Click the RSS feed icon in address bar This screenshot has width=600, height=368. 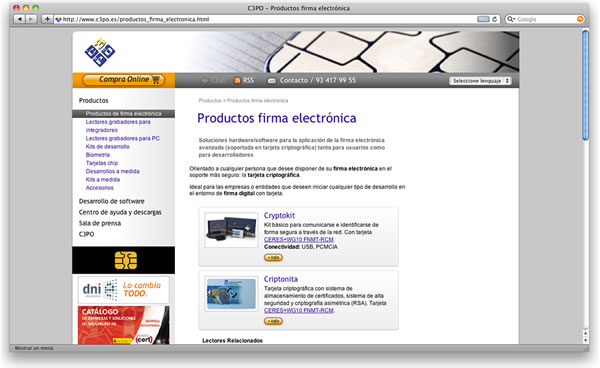point(483,19)
